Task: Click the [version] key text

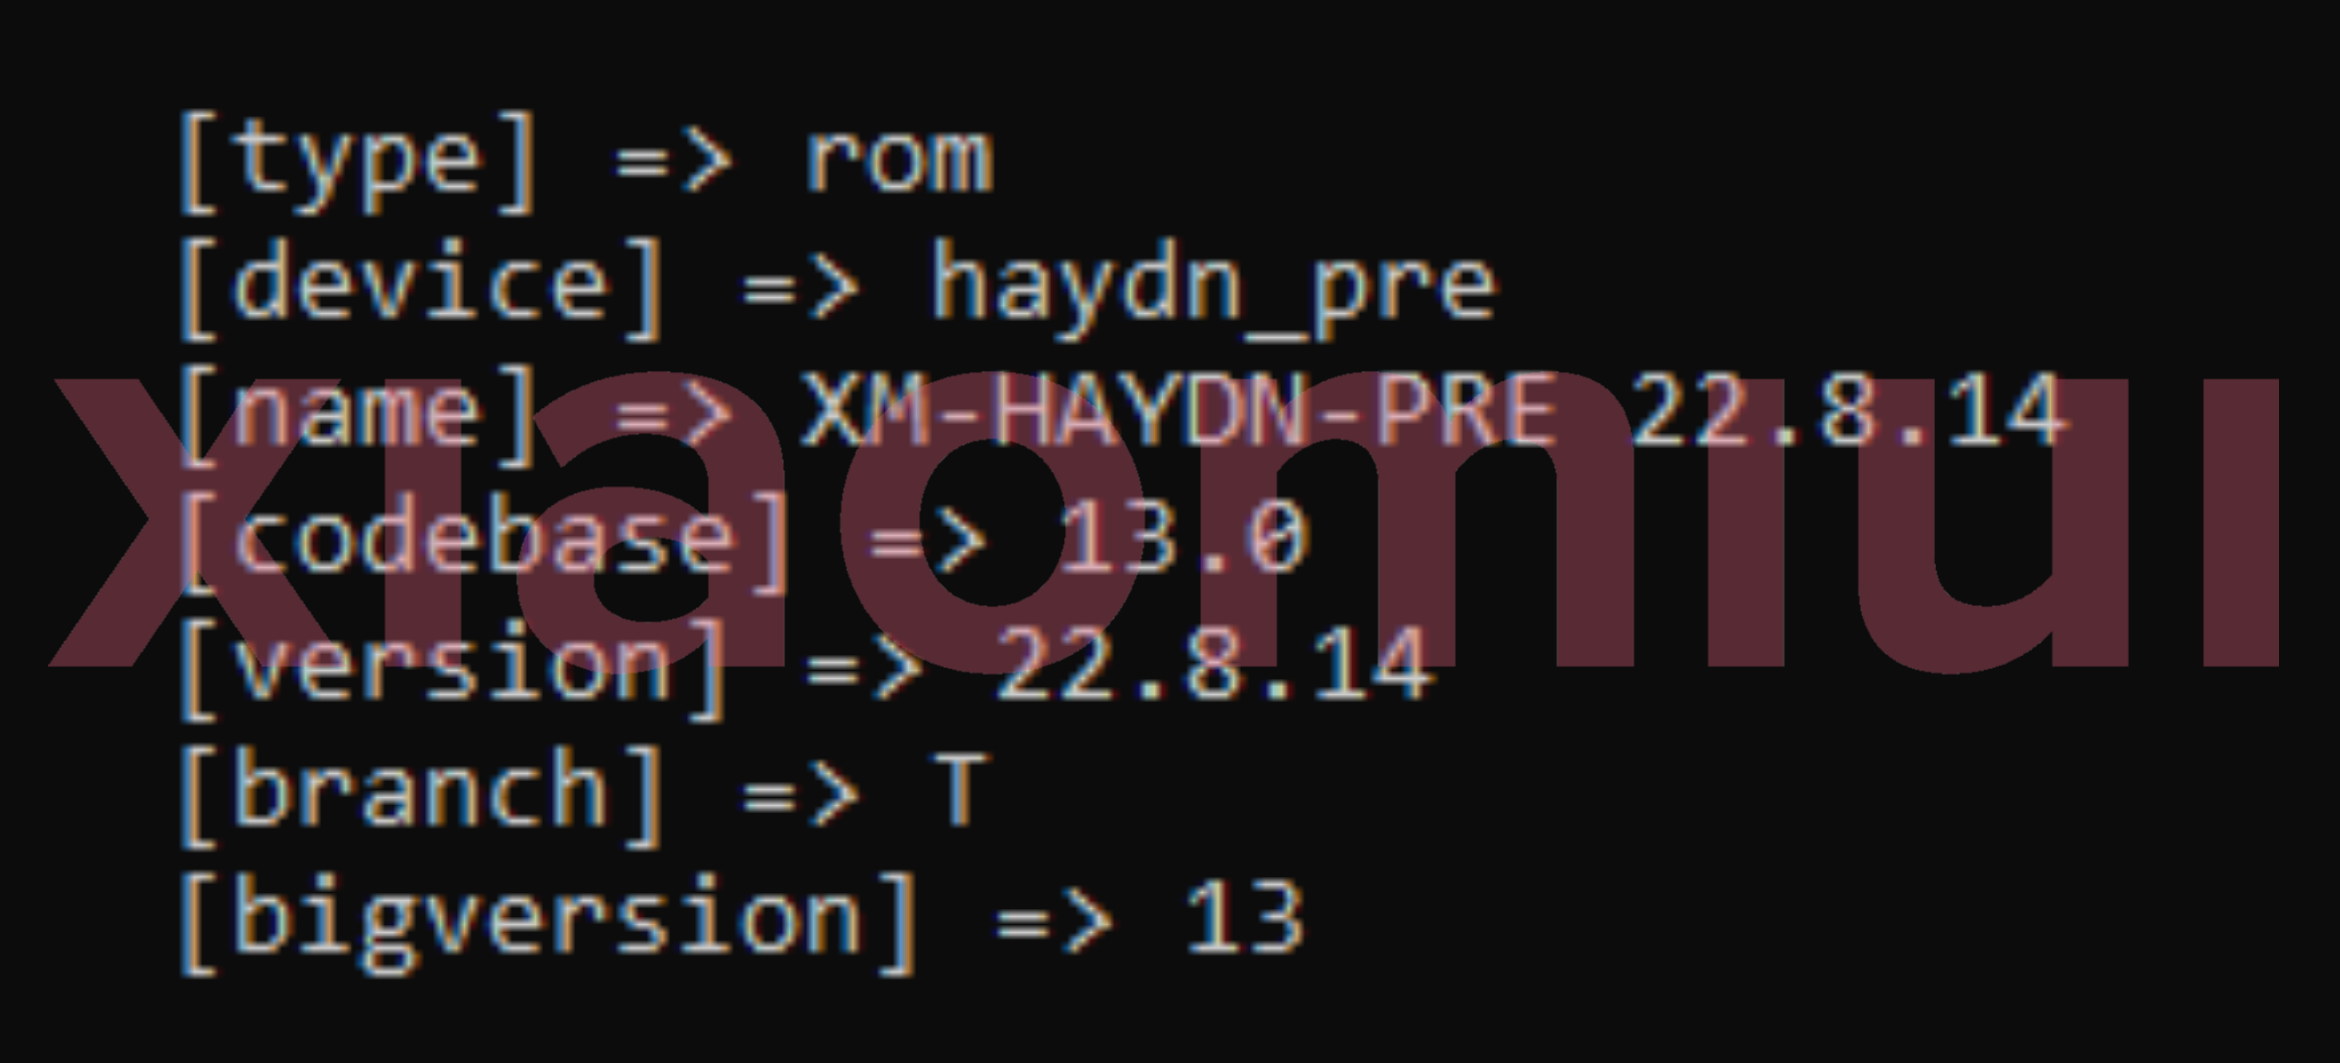Action: point(453,668)
